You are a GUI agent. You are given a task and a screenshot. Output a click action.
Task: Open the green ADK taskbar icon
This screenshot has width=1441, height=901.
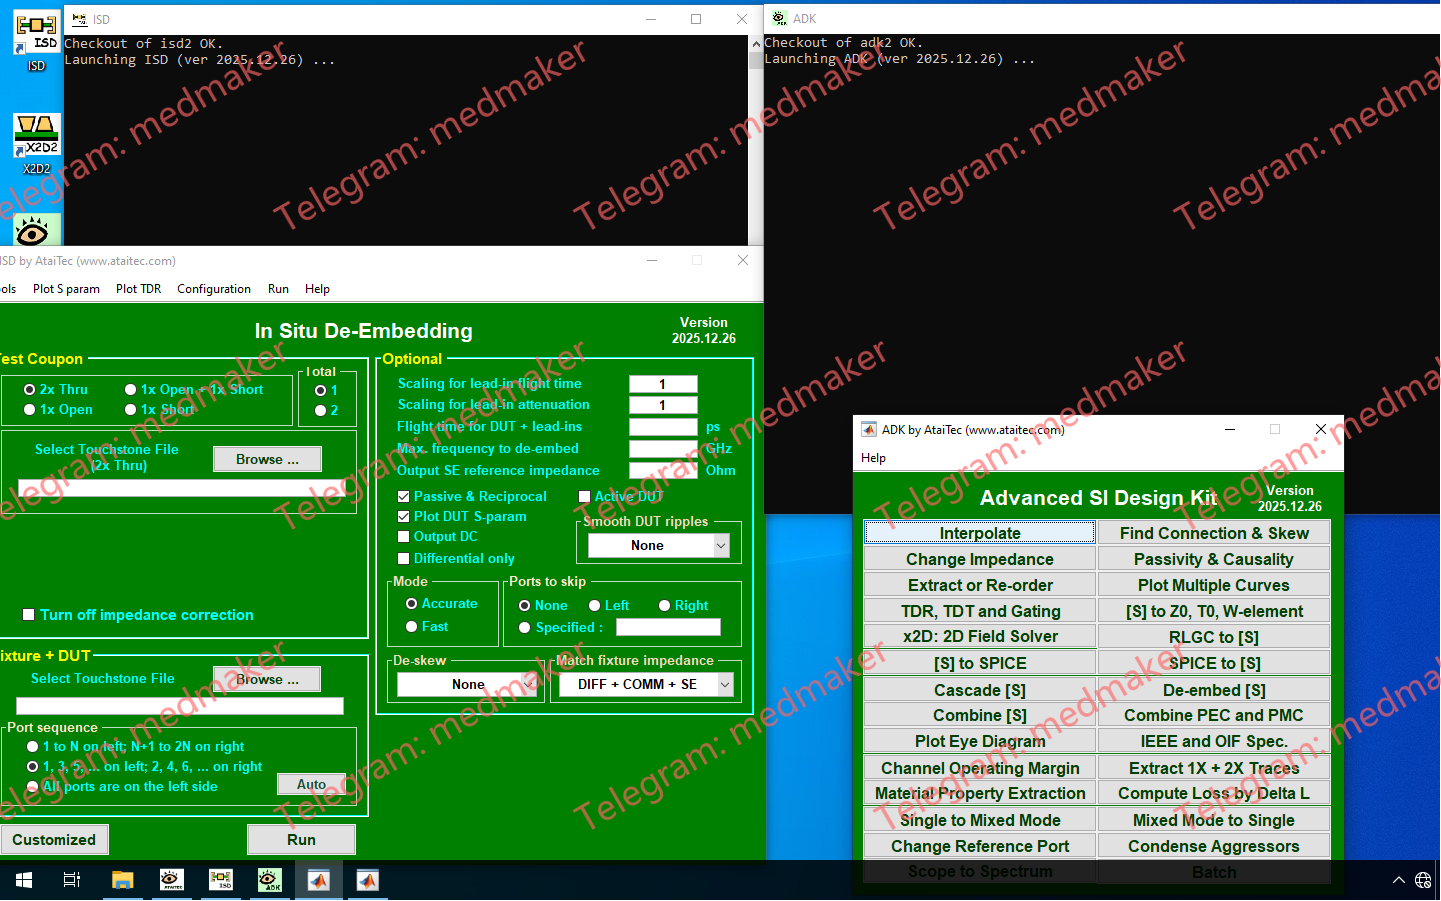tap(269, 881)
